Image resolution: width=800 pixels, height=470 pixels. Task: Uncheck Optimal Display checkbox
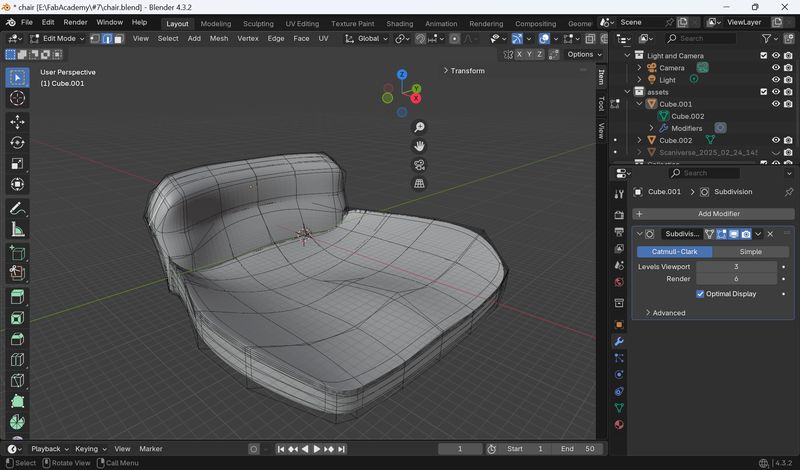[700, 294]
